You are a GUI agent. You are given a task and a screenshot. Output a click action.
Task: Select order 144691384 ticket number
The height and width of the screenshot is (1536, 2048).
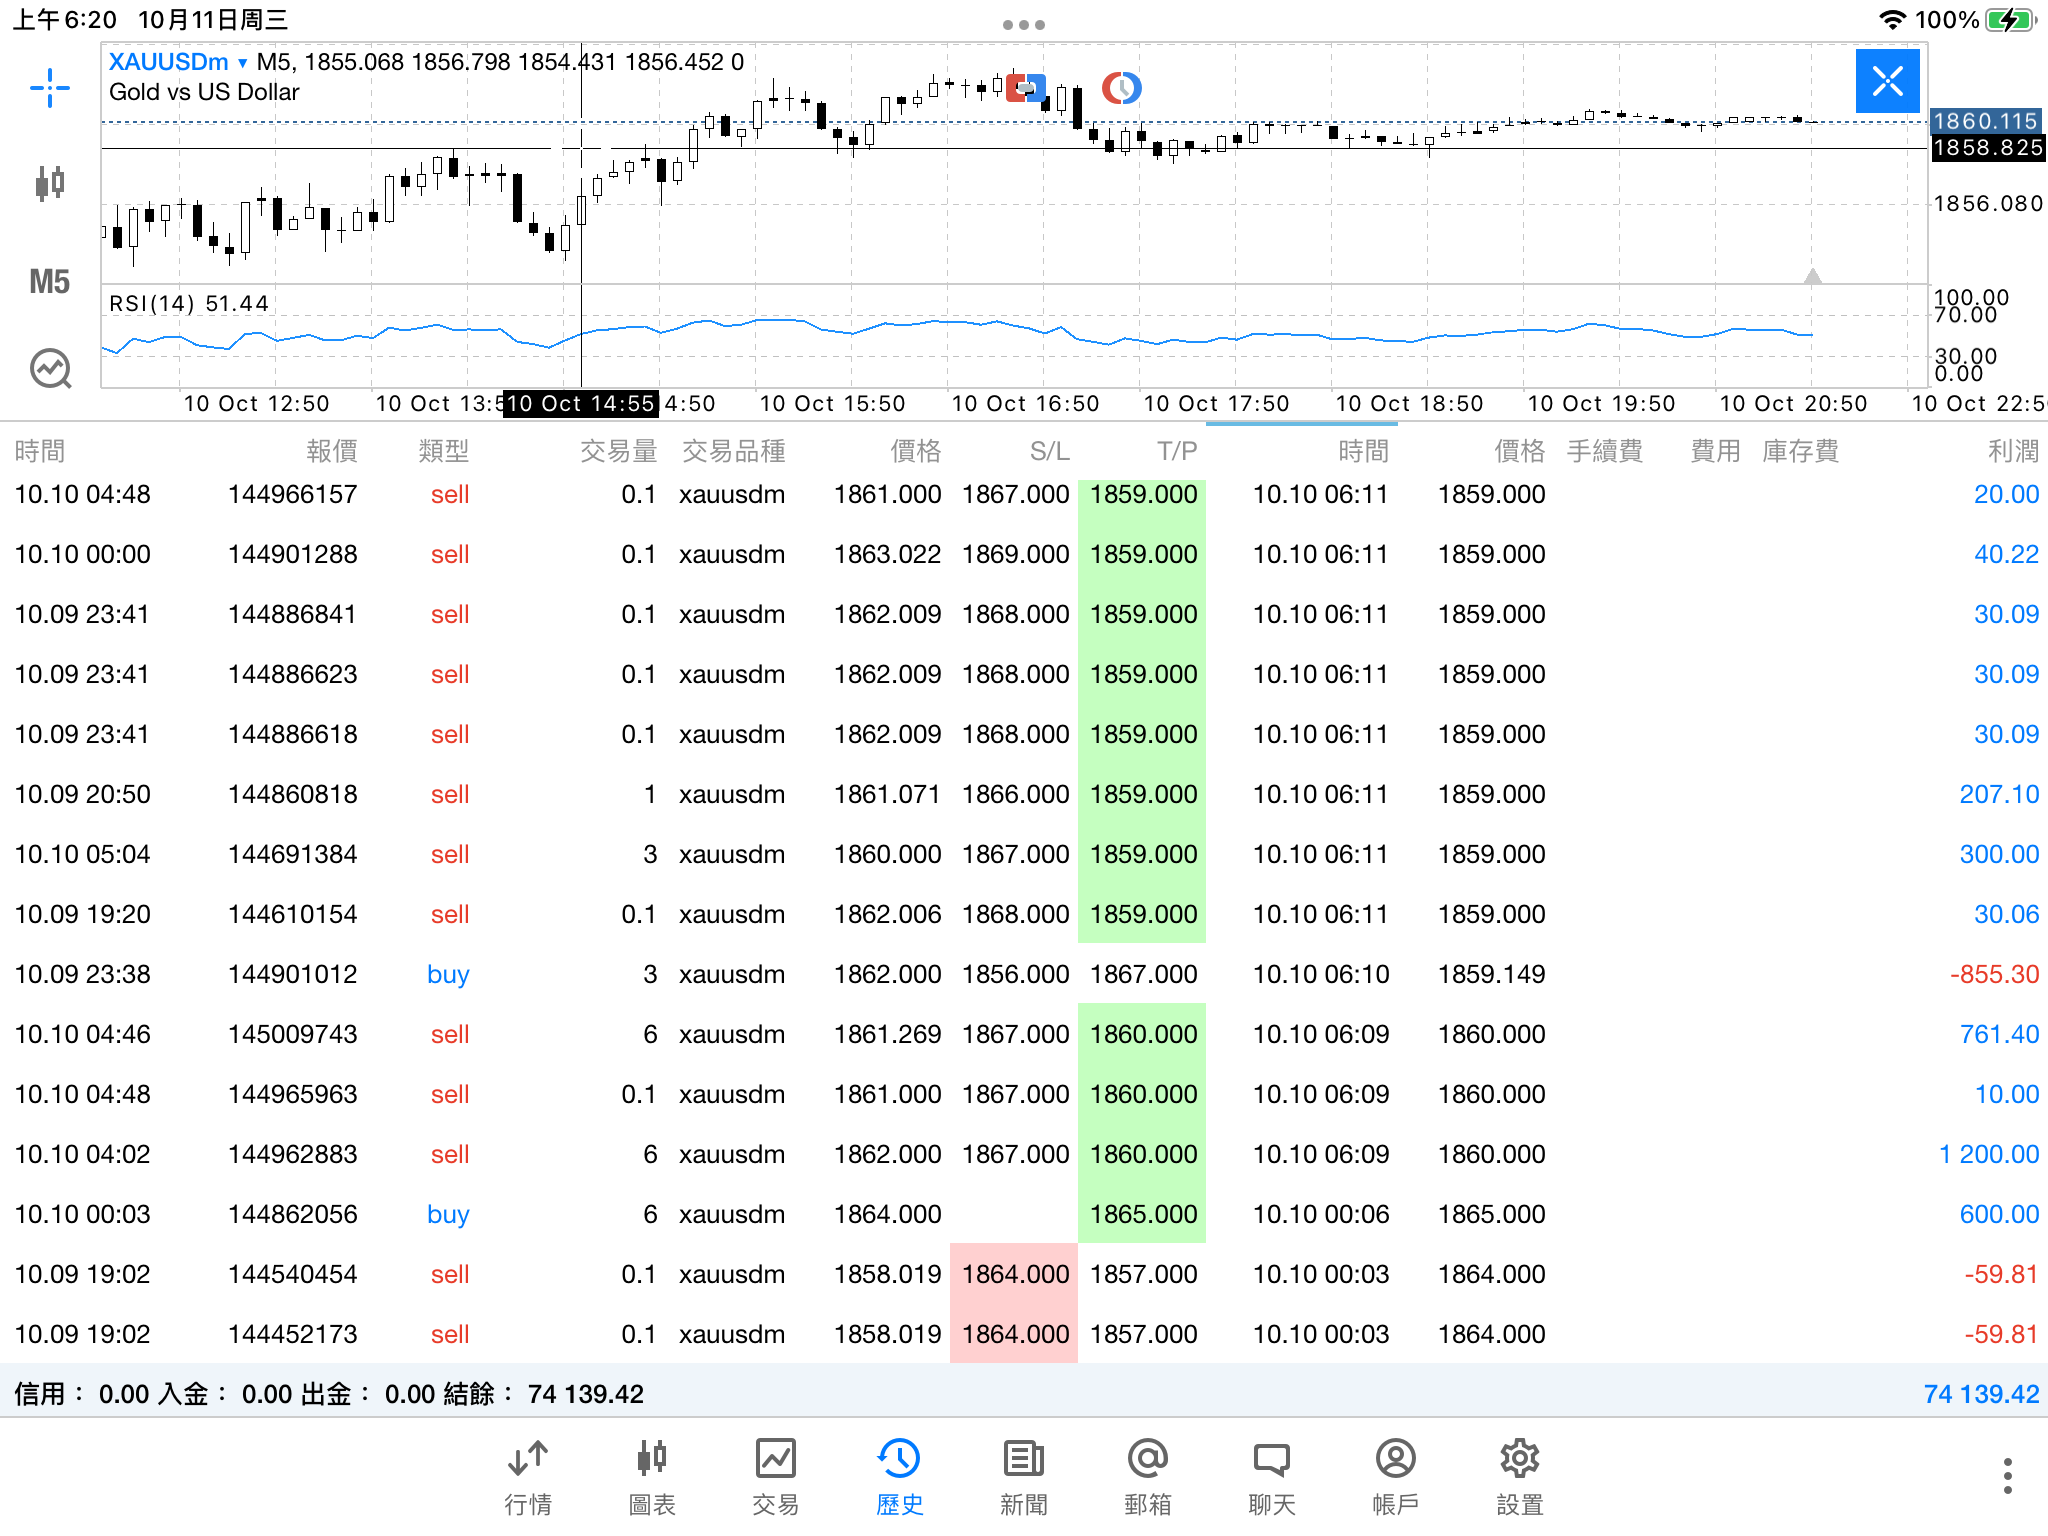click(x=292, y=854)
